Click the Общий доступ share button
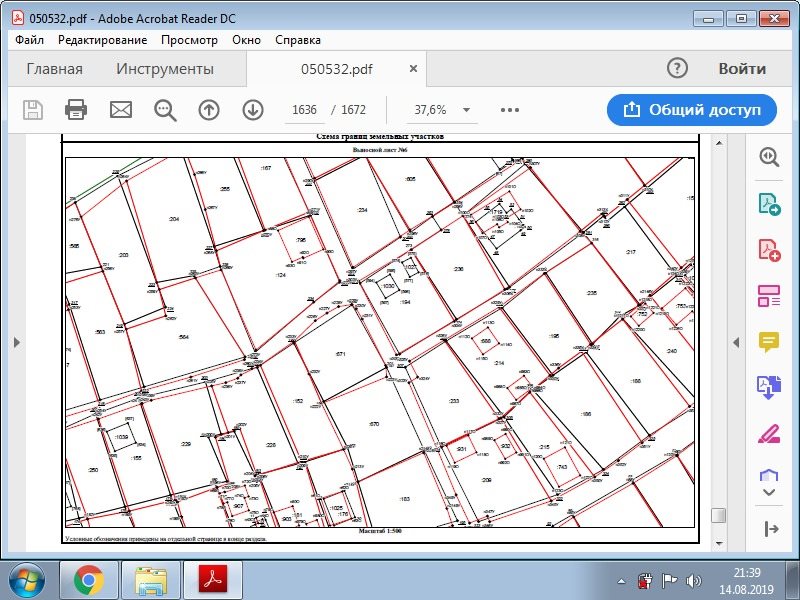This screenshot has height=600, width=800. [691, 110]
